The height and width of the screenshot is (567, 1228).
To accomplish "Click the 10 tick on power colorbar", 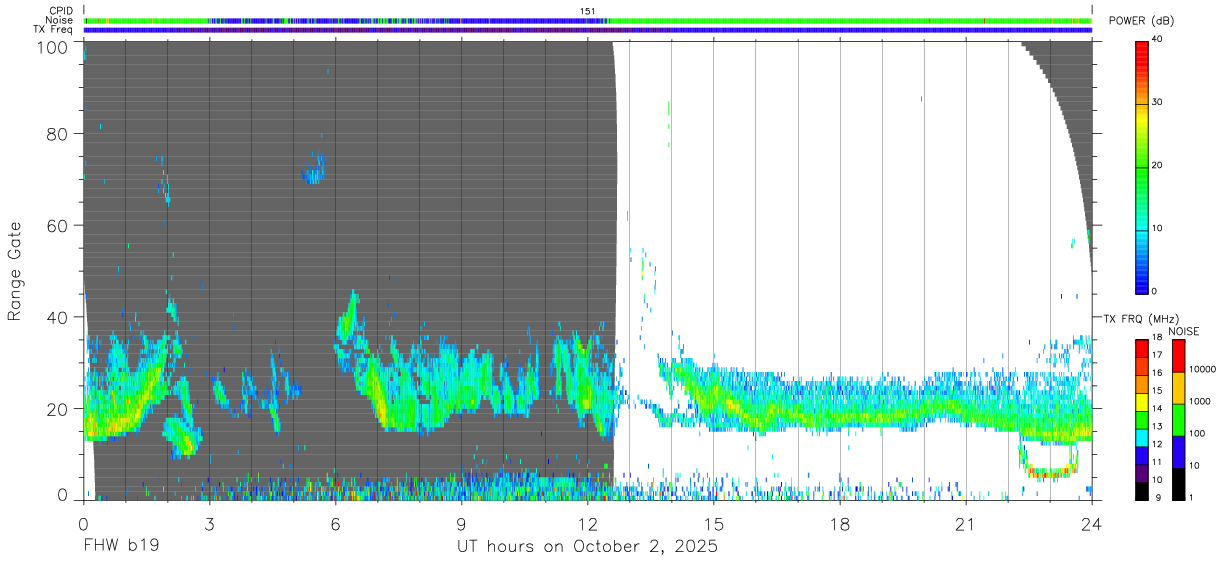I will (x=1156, y=228).
